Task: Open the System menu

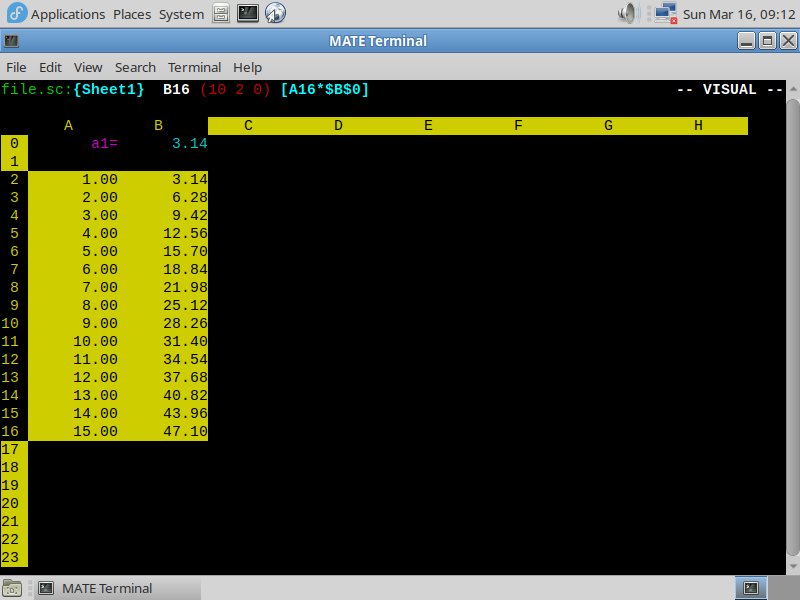Action: (x=181, y=14)
